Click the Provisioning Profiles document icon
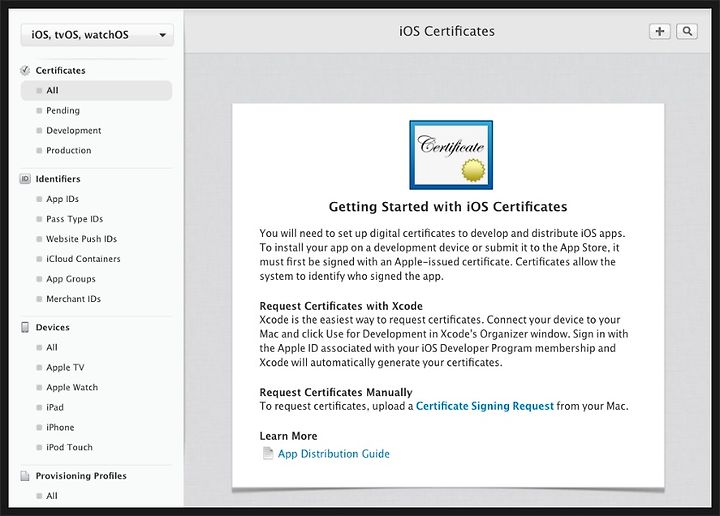This screenshot has width=720, height=516. point(25,476)
